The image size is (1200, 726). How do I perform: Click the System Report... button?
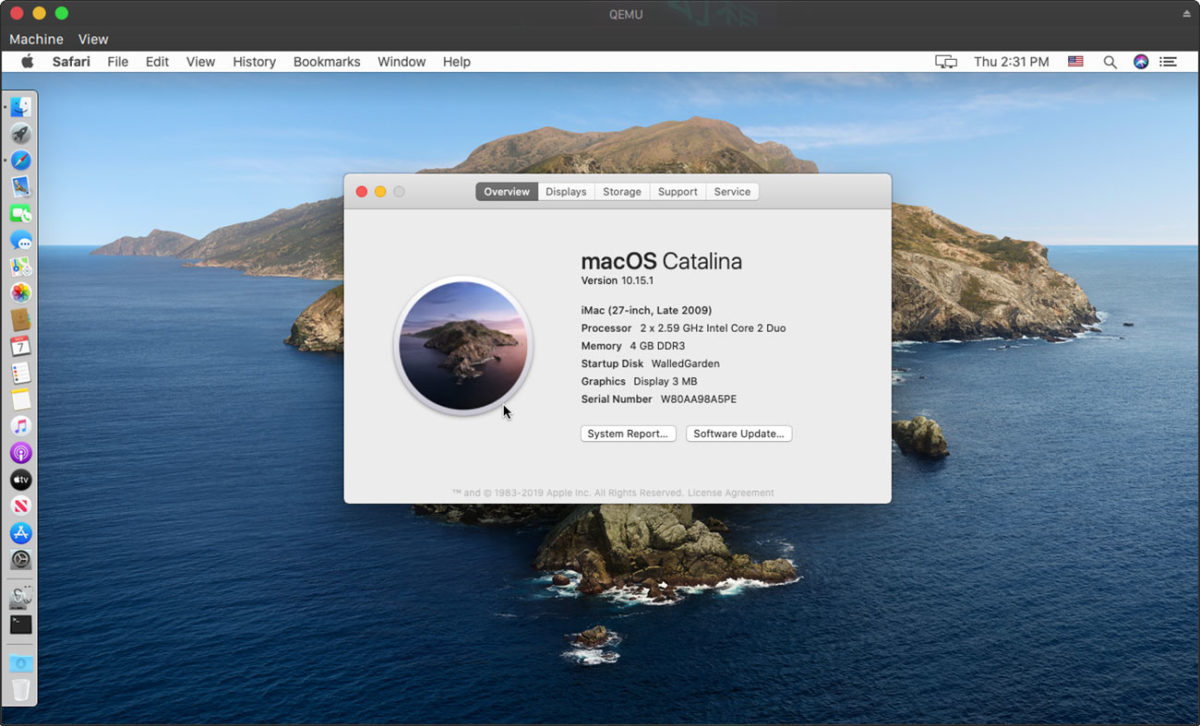[x=628, y=434]
